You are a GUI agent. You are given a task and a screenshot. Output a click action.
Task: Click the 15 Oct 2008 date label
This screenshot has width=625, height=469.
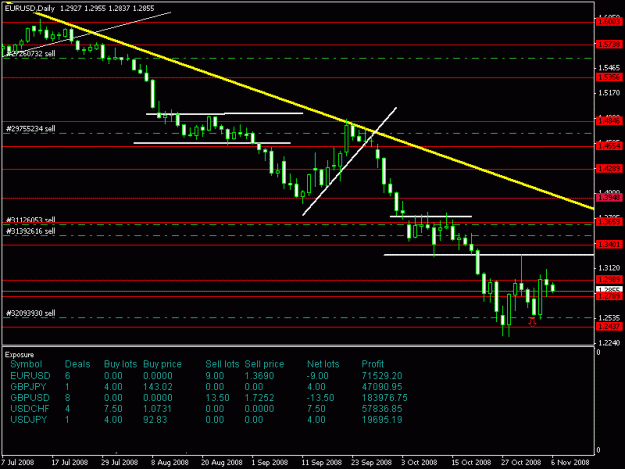[x=471, y=462]
